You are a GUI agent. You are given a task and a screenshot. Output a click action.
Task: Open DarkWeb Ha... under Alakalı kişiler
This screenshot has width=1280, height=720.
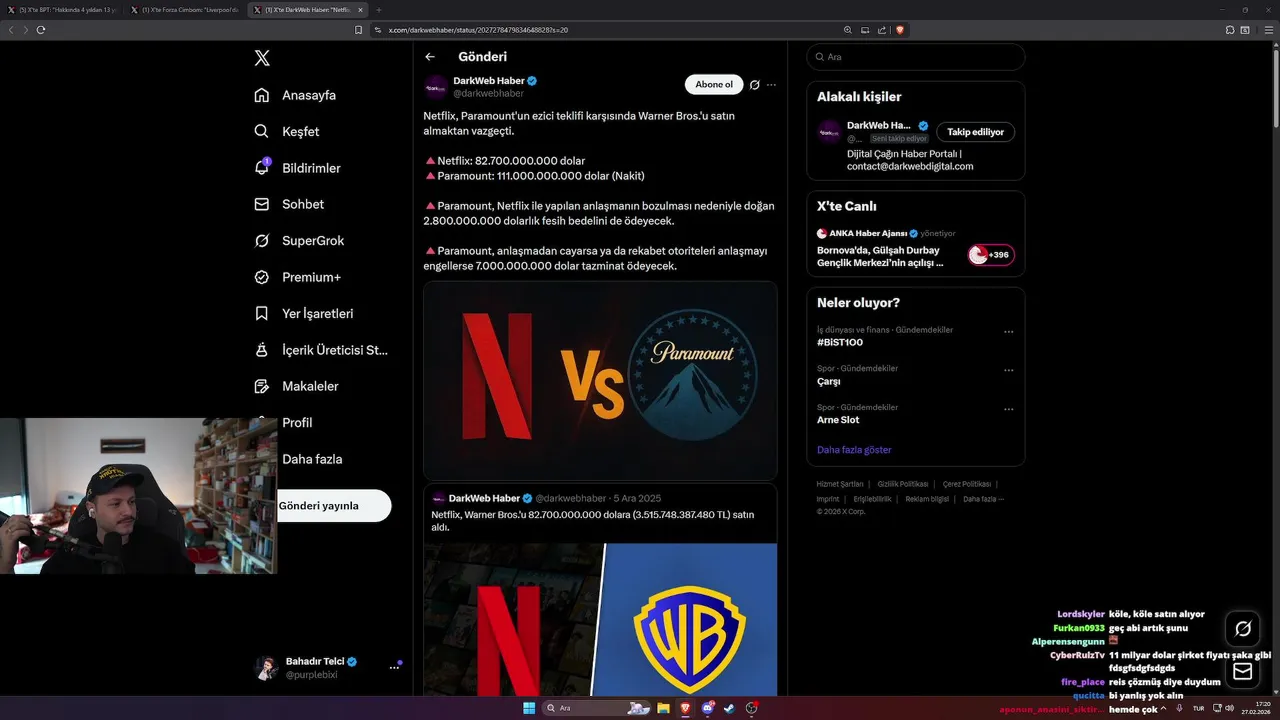pyautogui.click(x=879, y=126)
